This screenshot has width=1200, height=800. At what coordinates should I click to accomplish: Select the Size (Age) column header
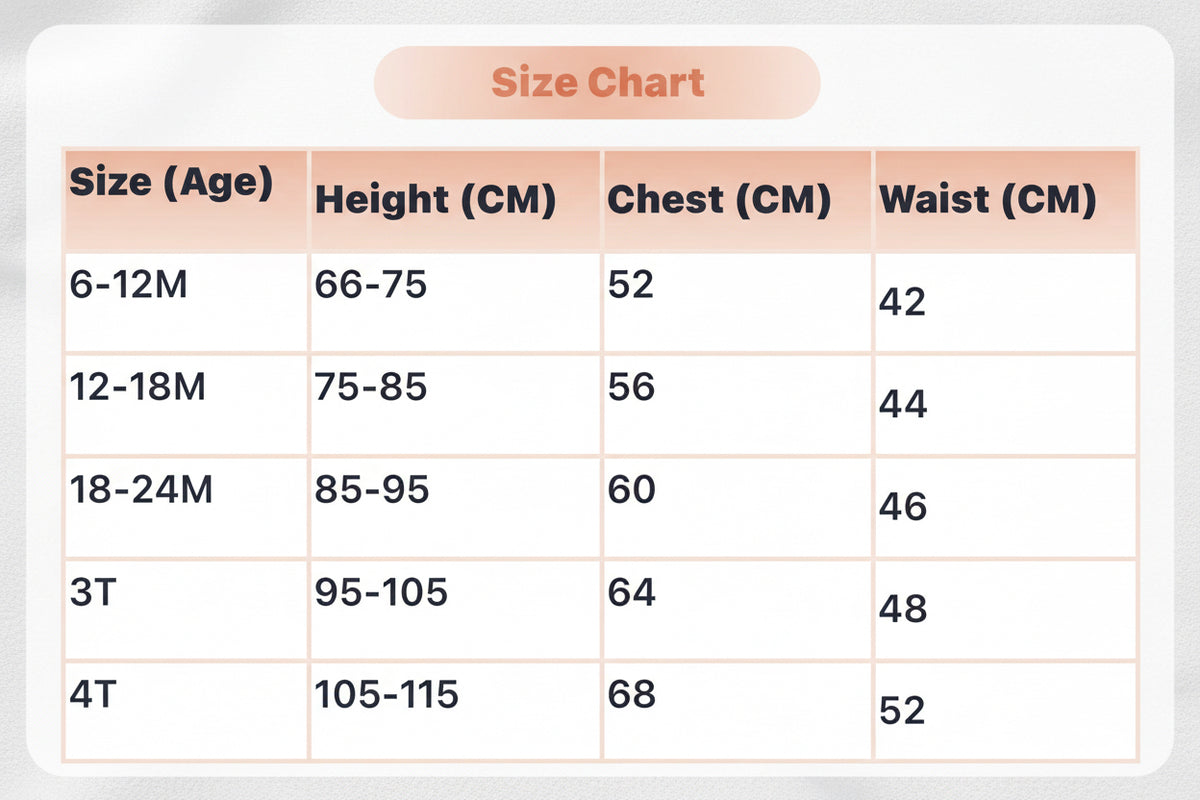(x=186, y=200)
